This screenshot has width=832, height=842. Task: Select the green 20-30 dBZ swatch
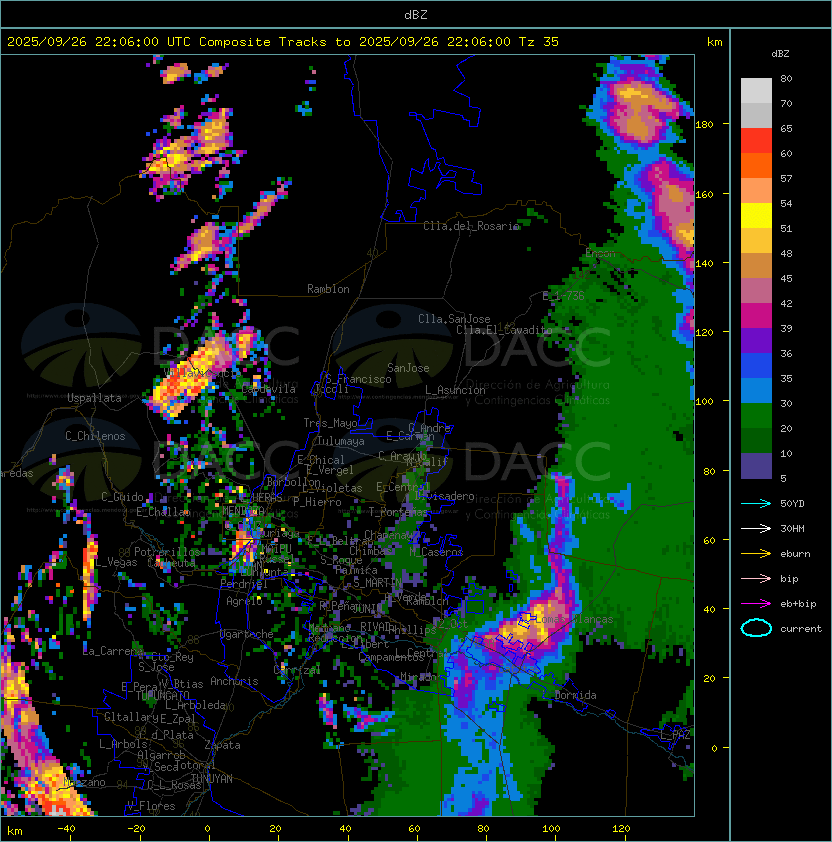pyautogui.click(x=756, y=415)
